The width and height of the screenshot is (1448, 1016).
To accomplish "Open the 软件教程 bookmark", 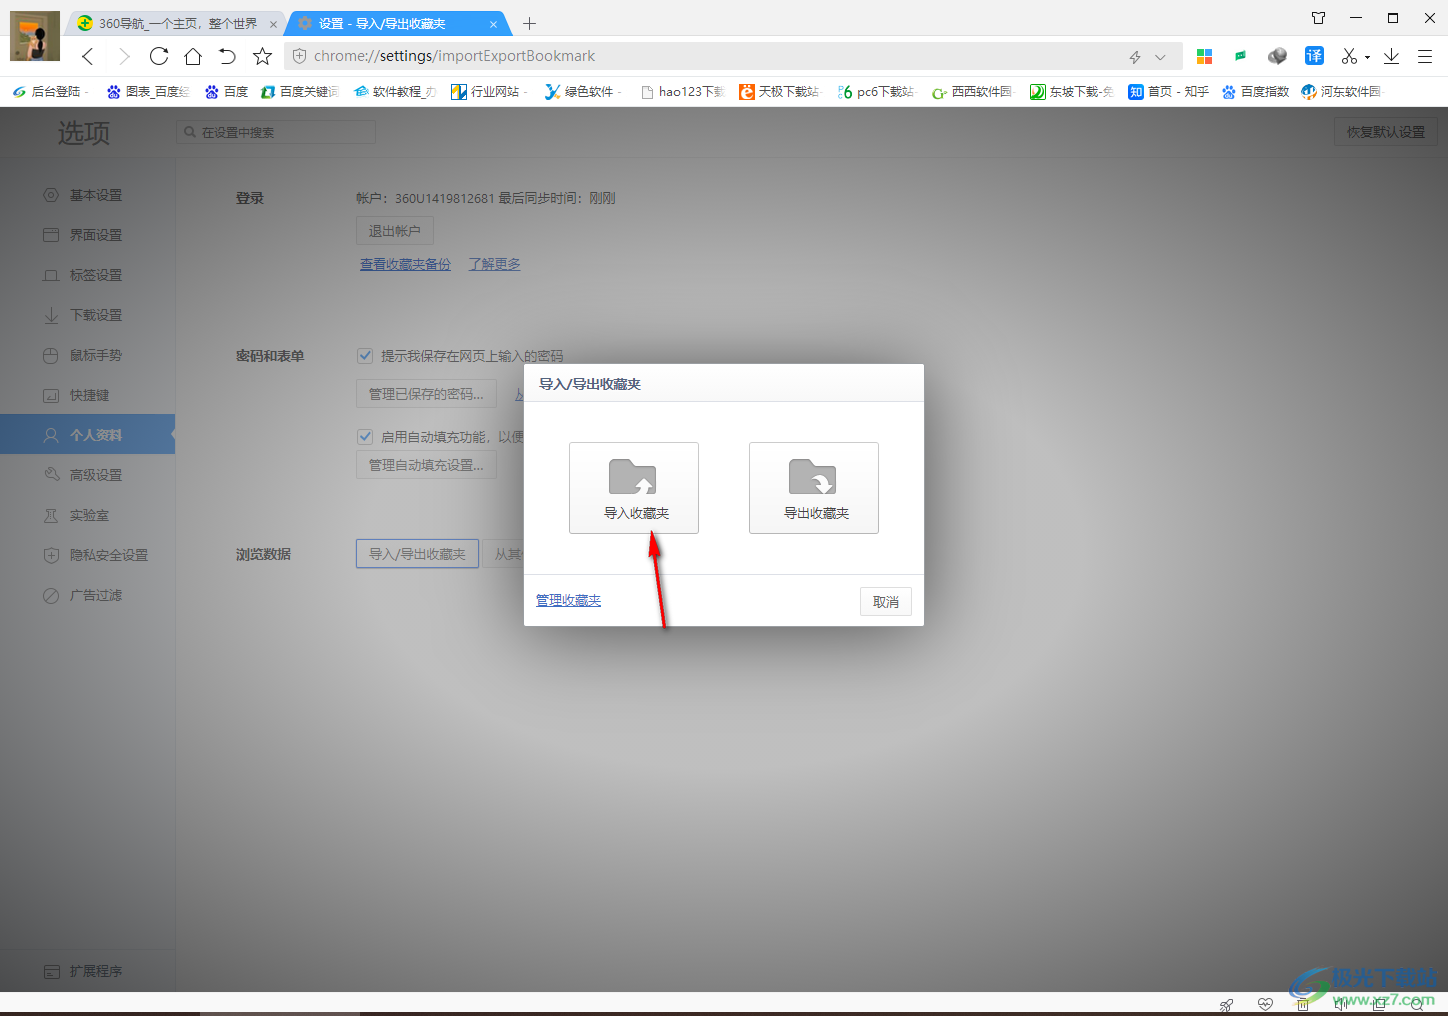I will tap(395, 91).
